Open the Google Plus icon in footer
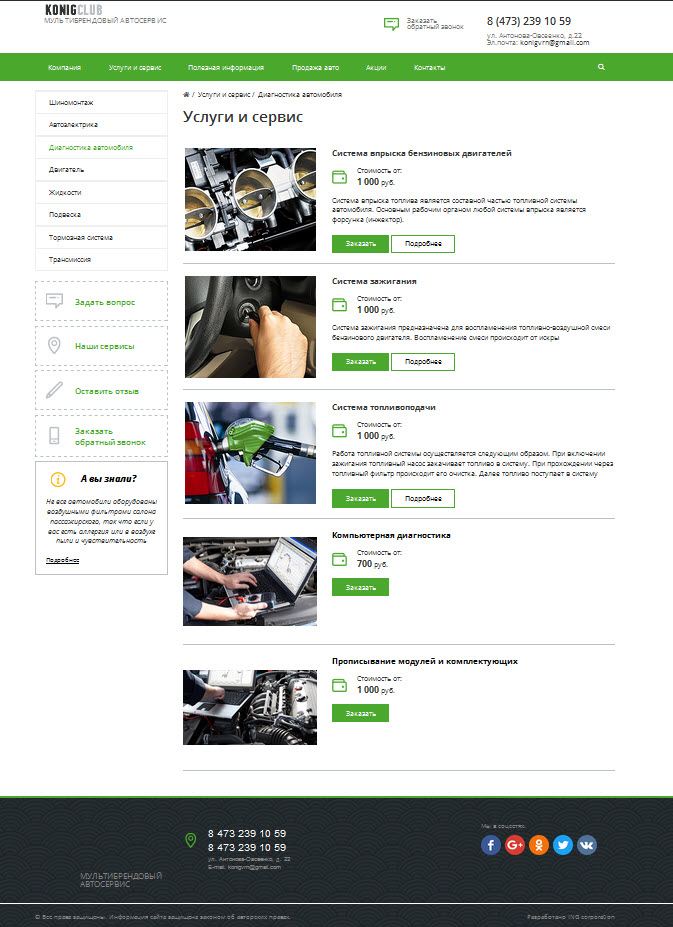673x927 pixels. [515, 845]
